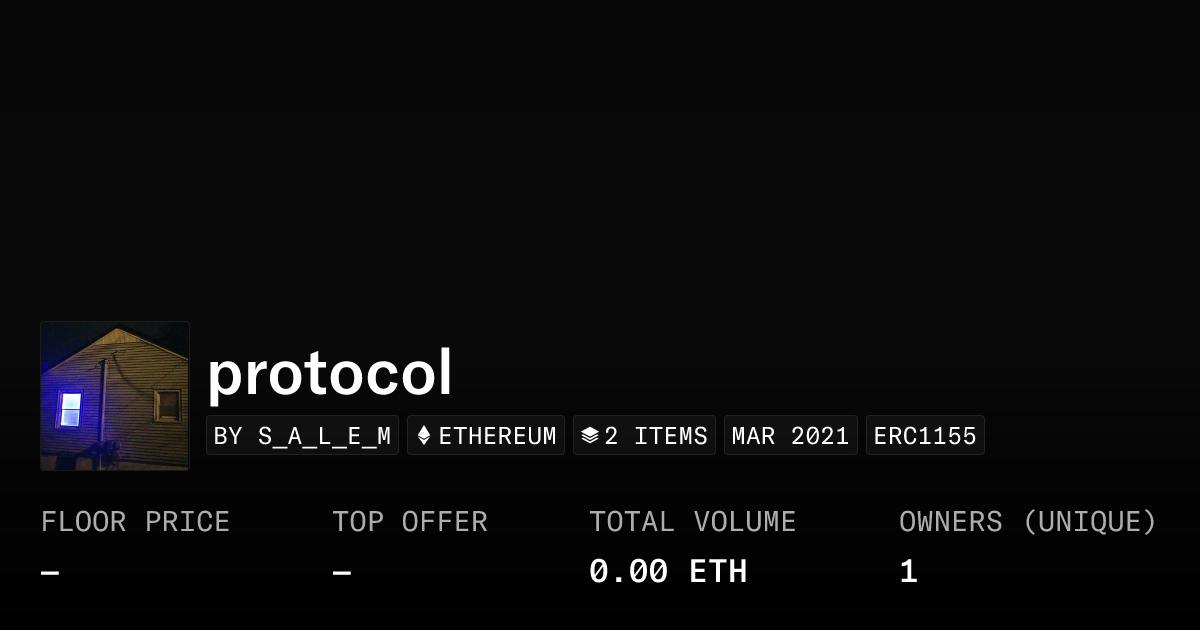This screenshot has height=630, width=1200.
Task: Click the stacked layers items icon
Action: tap(590, 436)
